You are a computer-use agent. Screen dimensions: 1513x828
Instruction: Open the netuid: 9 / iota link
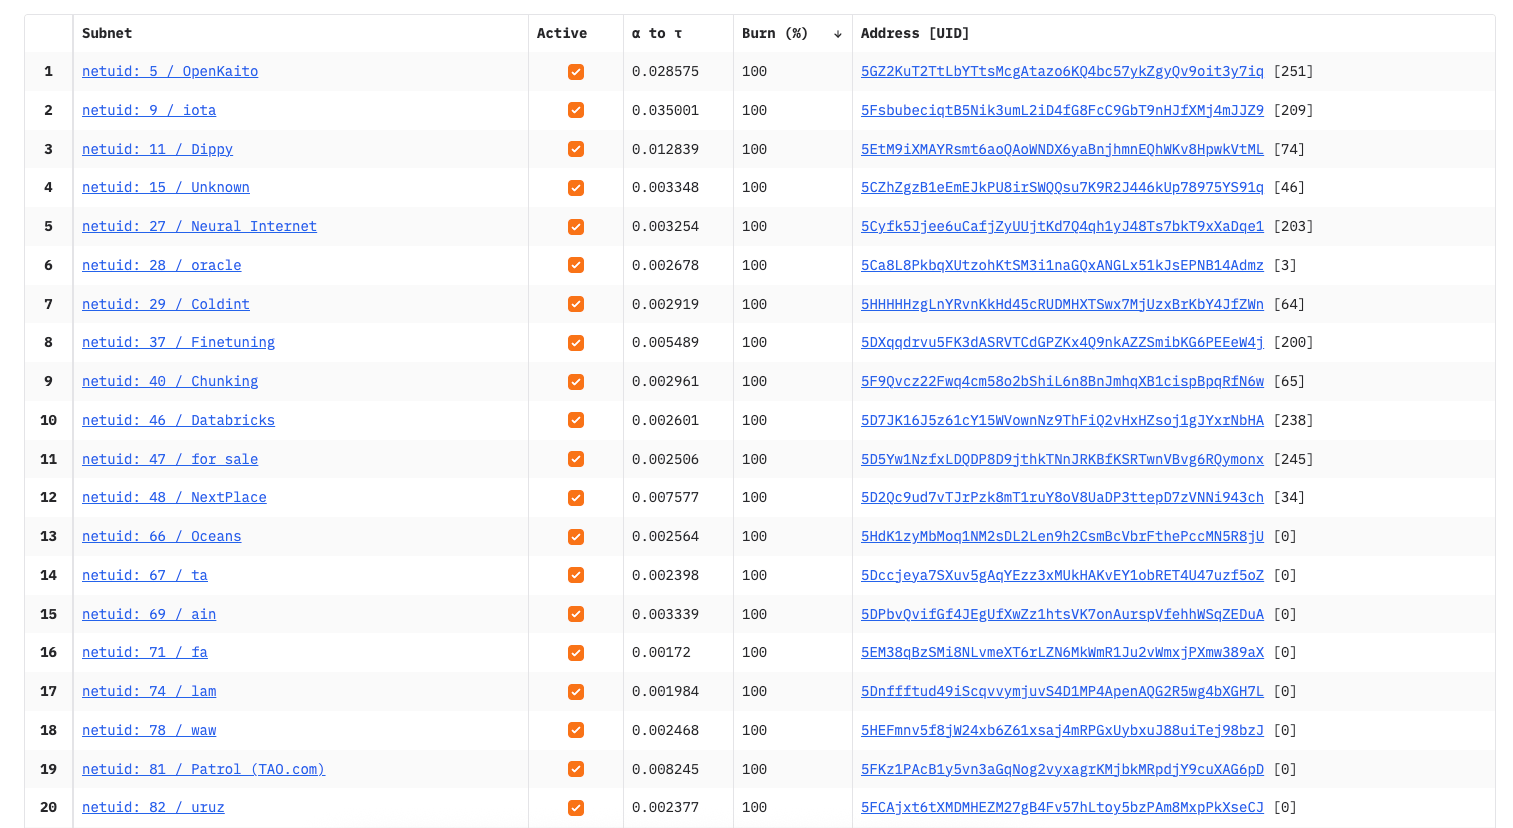[149, 110]
